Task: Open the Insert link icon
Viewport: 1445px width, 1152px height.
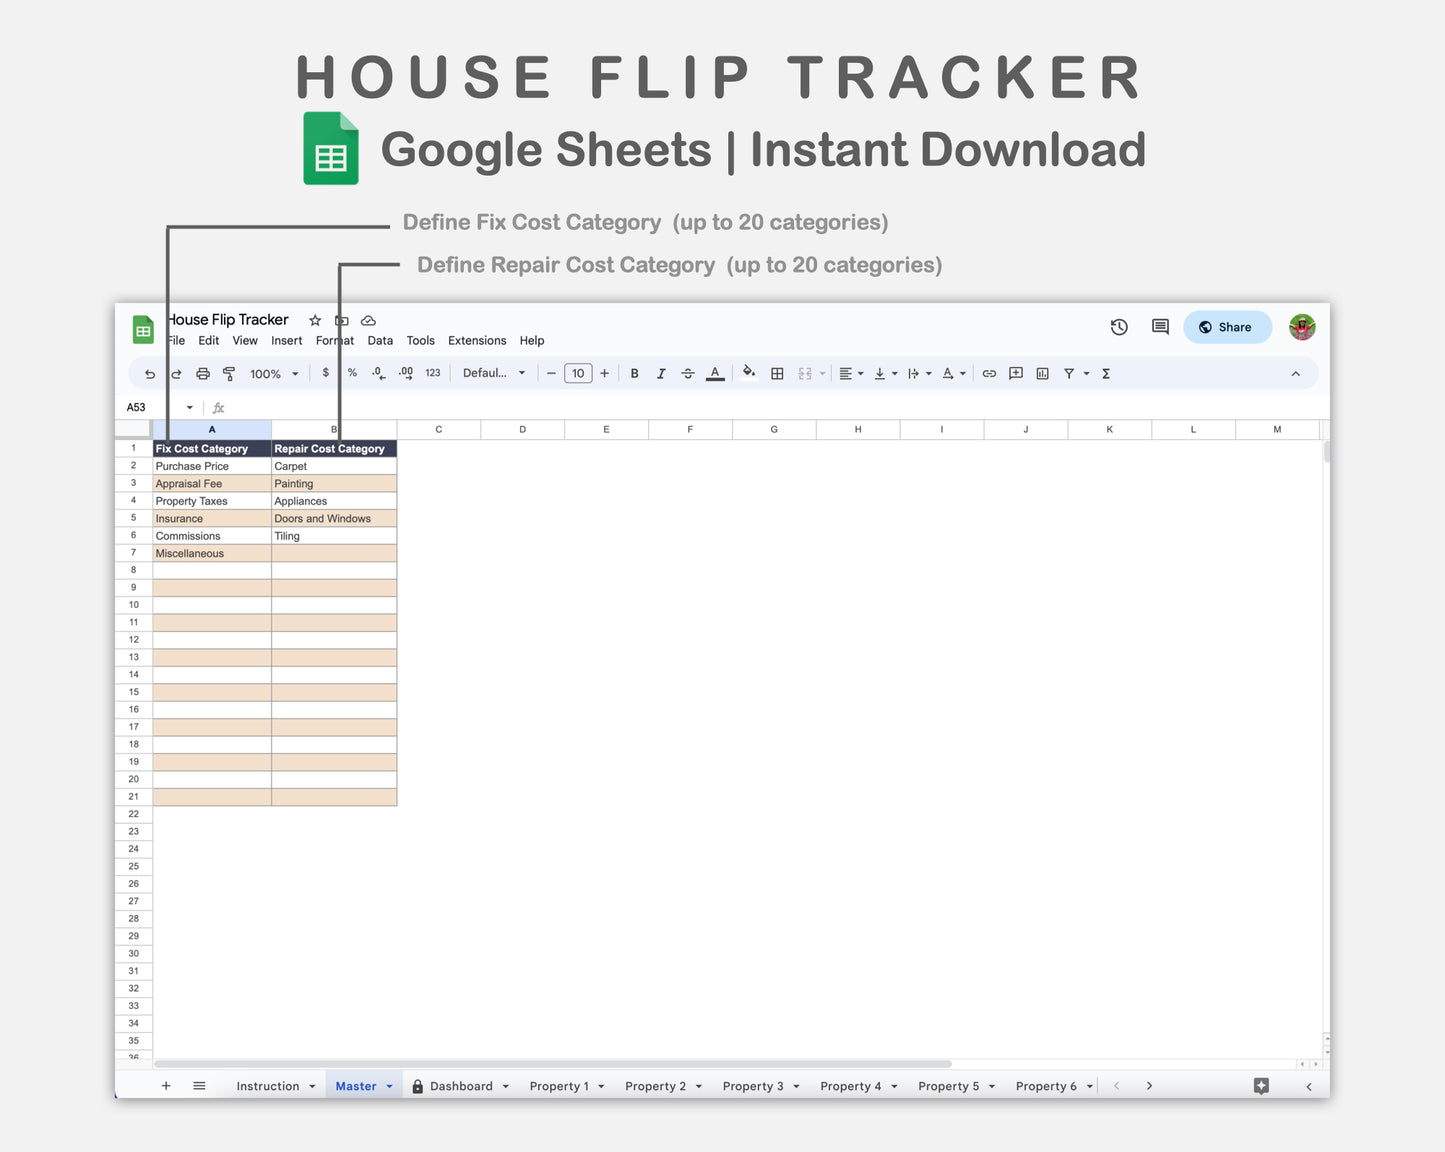Action: pos(989,373)
